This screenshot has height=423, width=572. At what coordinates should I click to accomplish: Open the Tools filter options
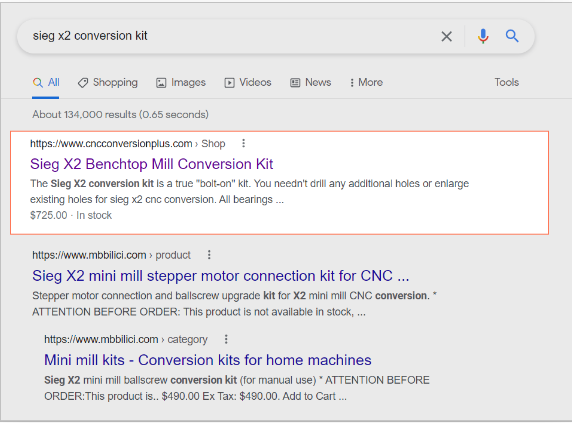tap(506, 82)
